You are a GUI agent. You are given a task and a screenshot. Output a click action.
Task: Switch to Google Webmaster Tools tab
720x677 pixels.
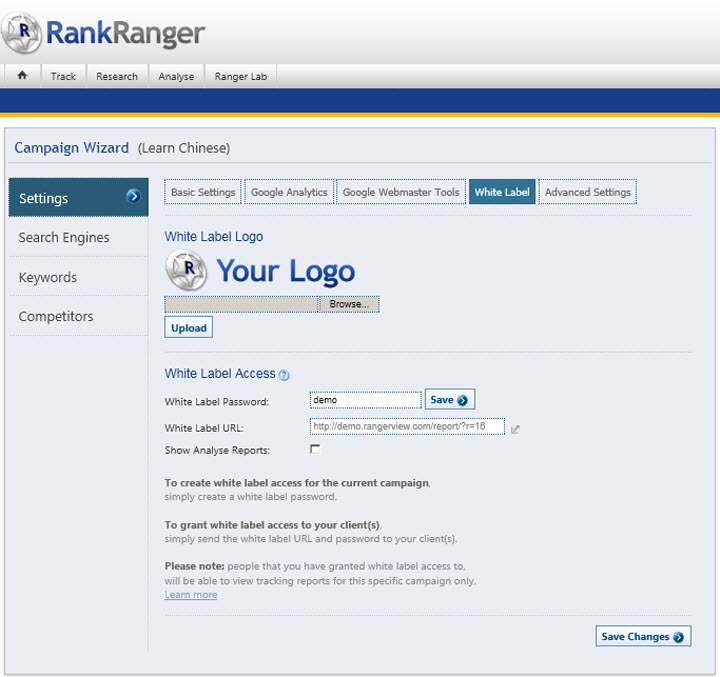pos(401,192)
